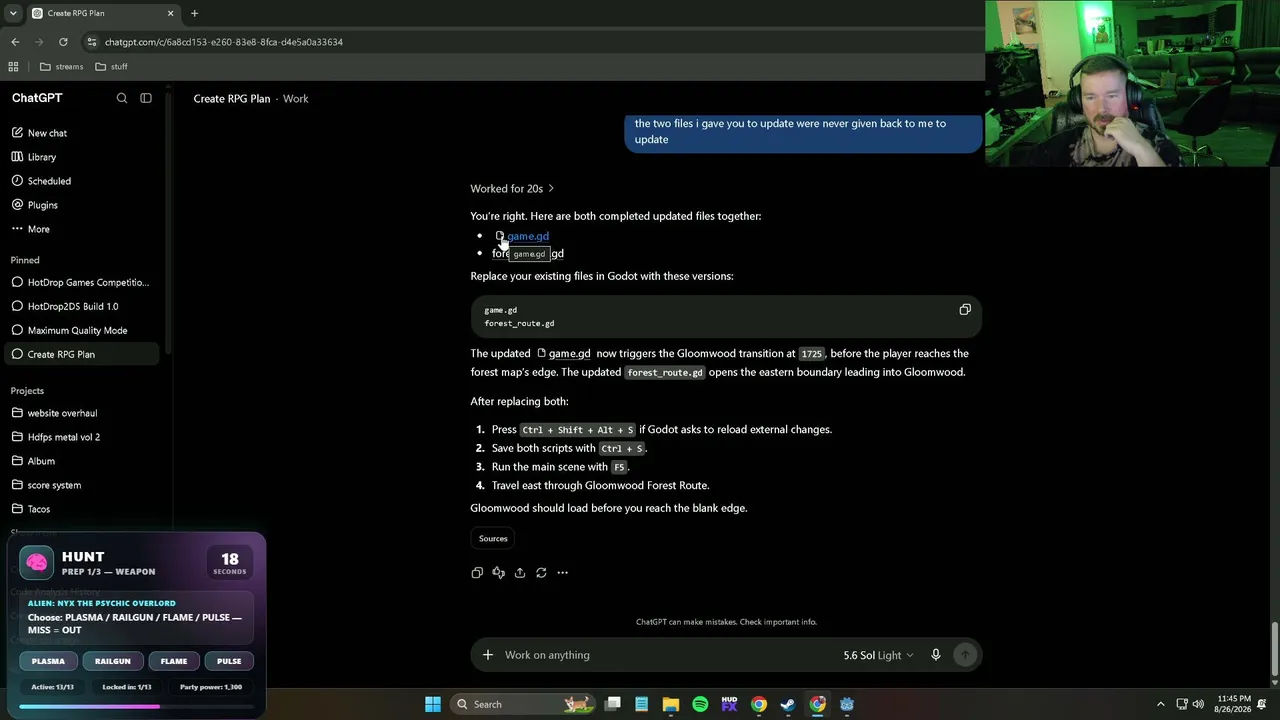Open the stuff bookmark folder

coord(111,67)
